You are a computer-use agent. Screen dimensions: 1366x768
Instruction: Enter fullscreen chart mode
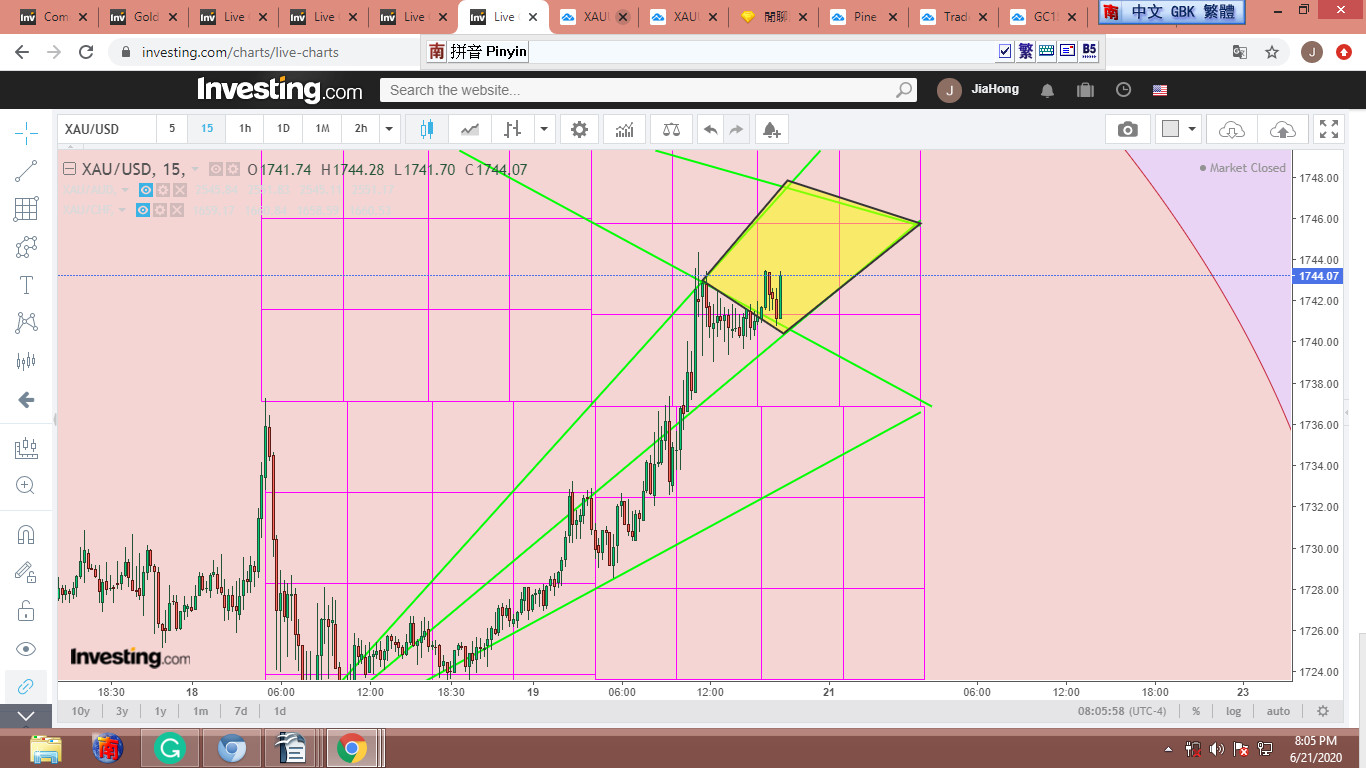pyautogui.click(x=1328, y=129)
